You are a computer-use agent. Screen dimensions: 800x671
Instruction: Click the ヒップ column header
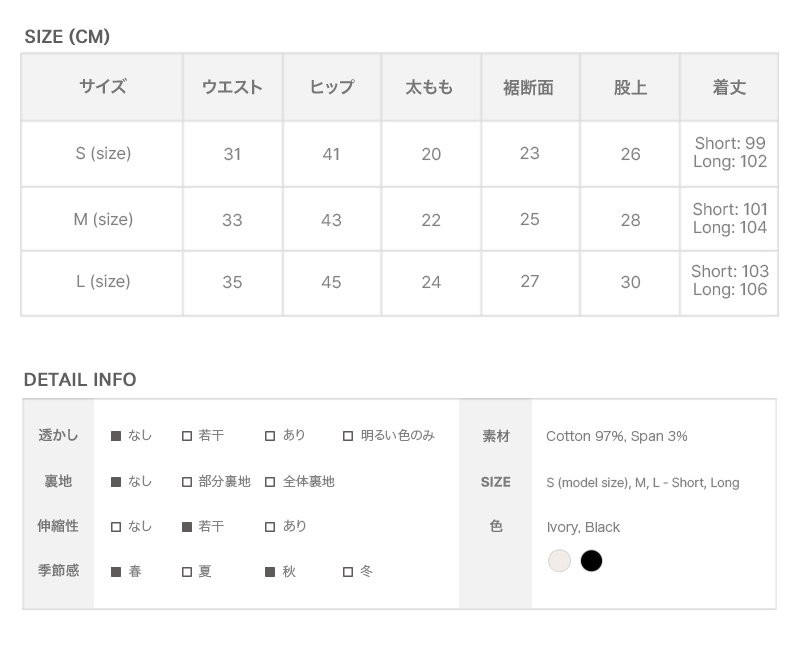pyautogui.click(x=332, y=88)
